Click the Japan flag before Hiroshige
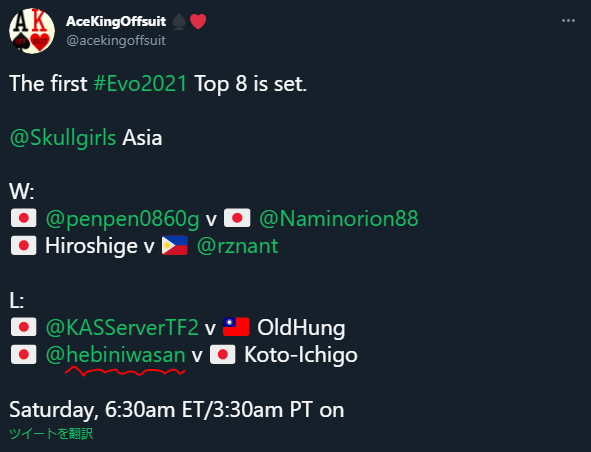591x452 pixels. click(23, 246)
